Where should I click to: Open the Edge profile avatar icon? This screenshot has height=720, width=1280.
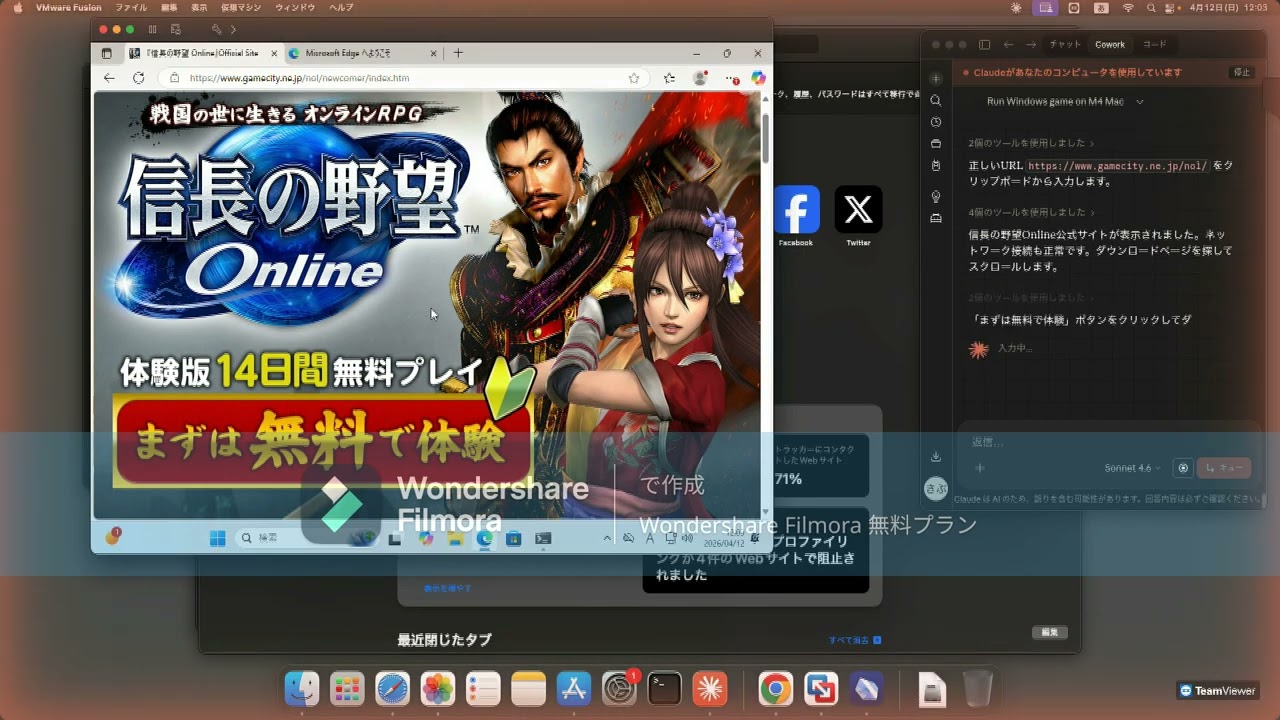700,78
